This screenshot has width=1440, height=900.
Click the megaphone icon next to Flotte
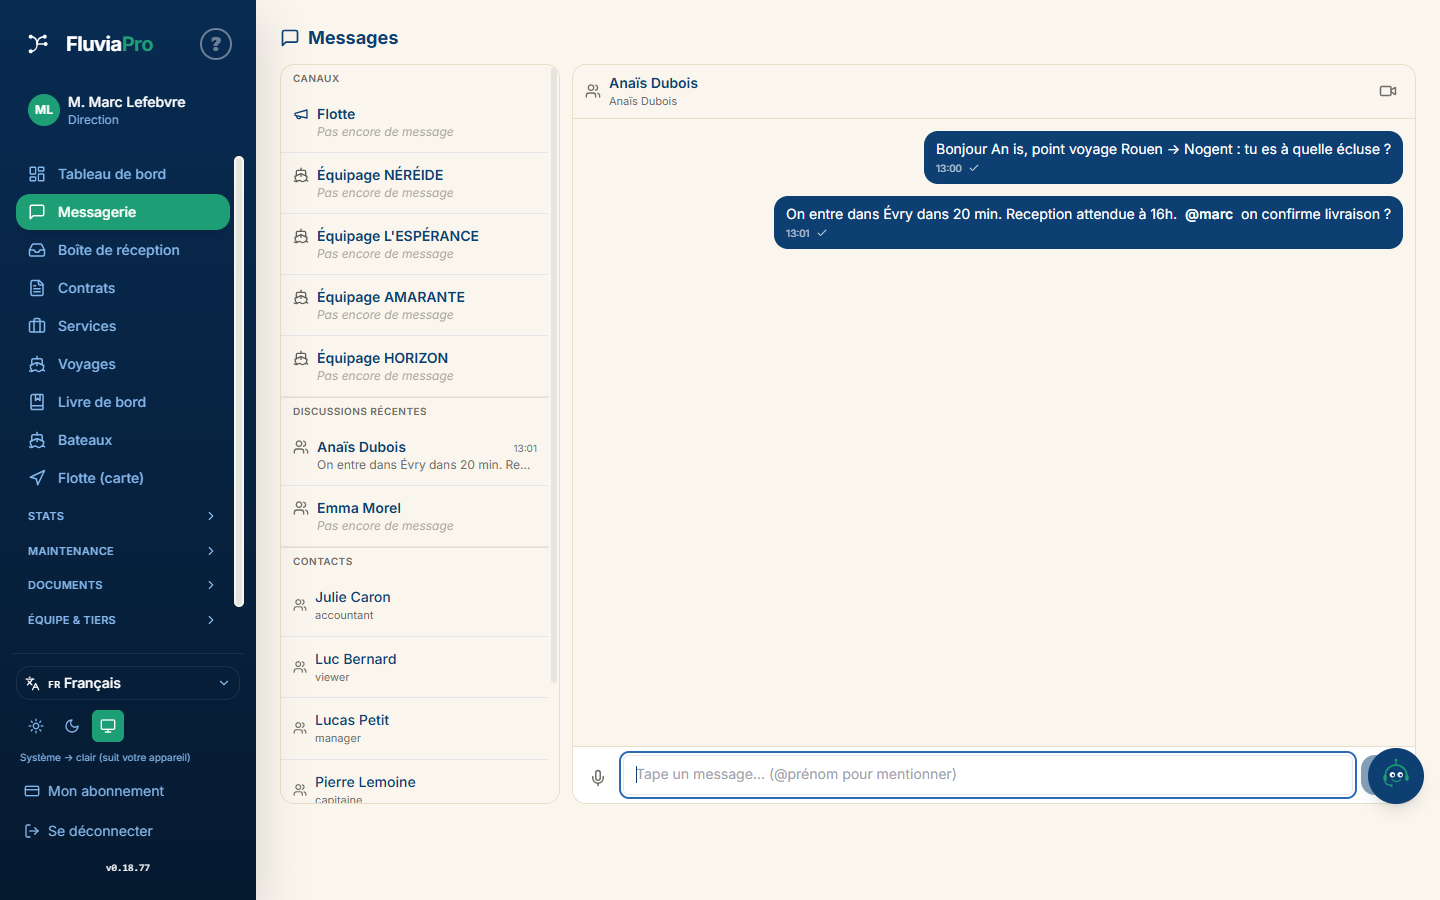pos(301,114)
